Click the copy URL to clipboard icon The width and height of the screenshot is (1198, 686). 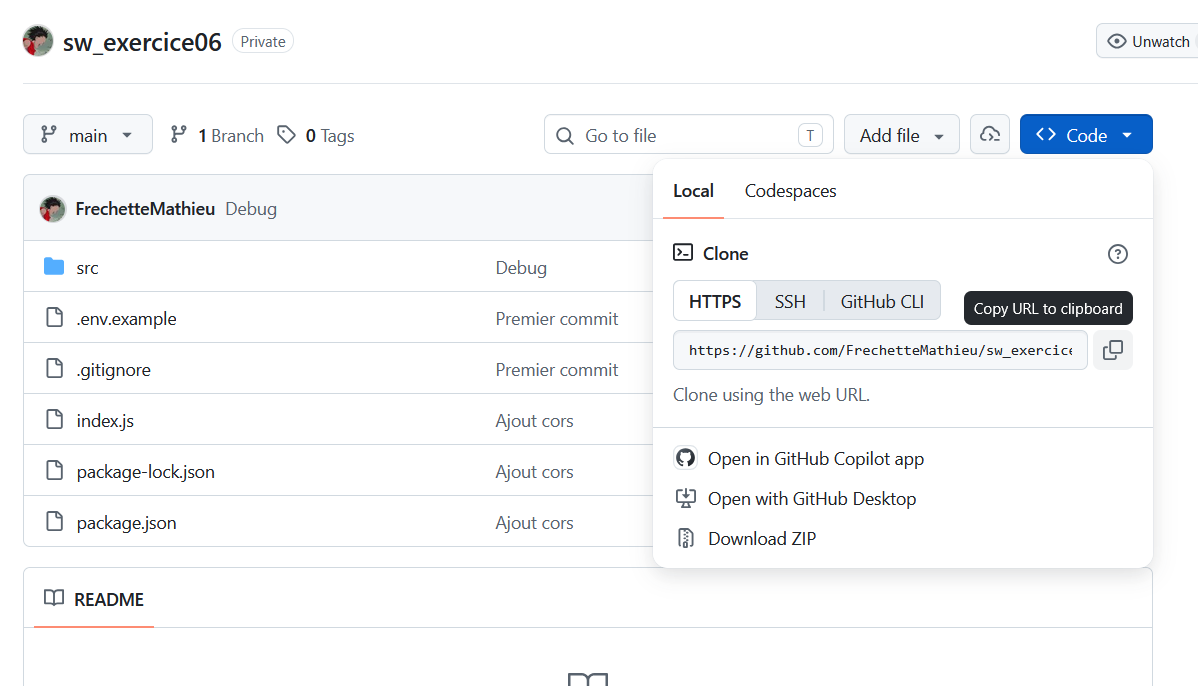click(1112, 350)
